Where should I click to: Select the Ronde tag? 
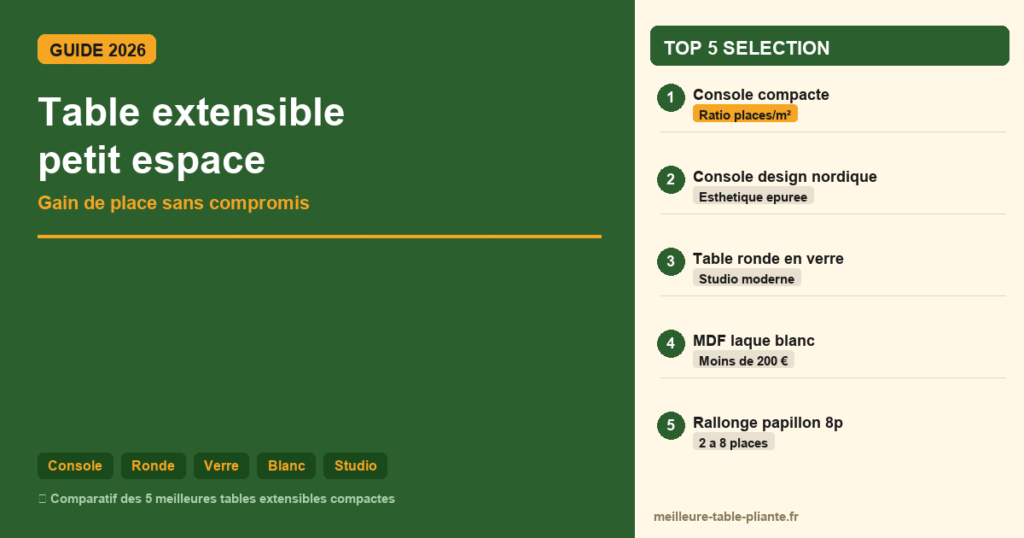point(153,466)
